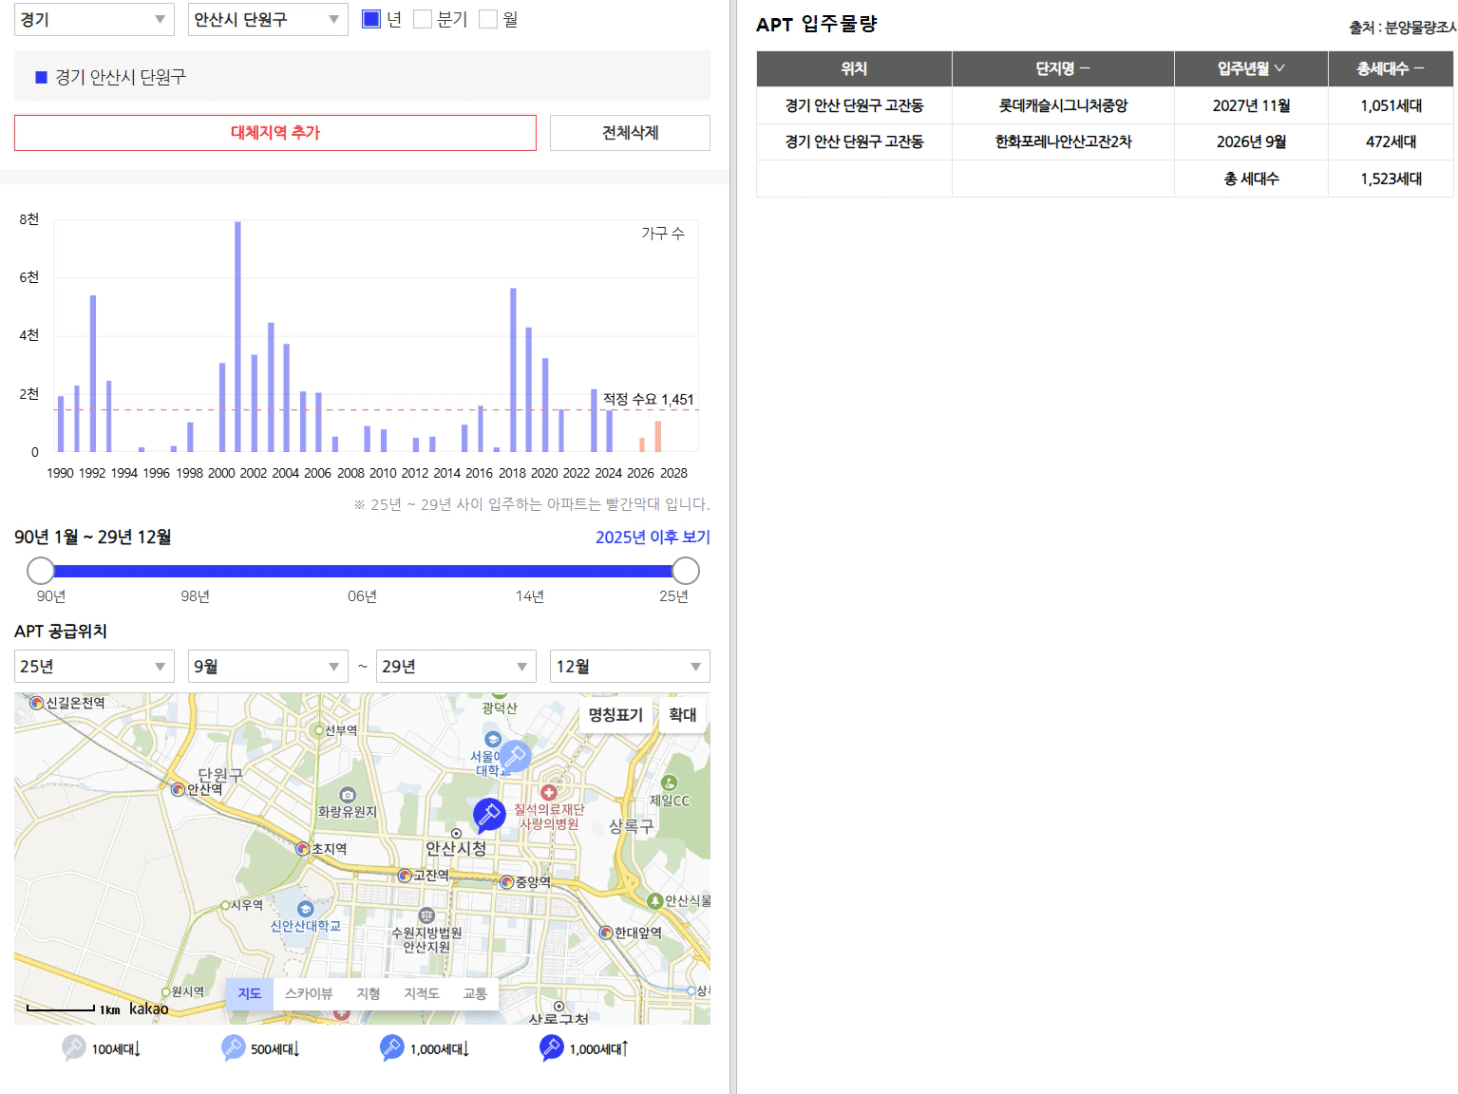Click the 한화포레나안산고잔2차 complex name
The height and width of the screenshot is (1094, 1458).
1063,142
